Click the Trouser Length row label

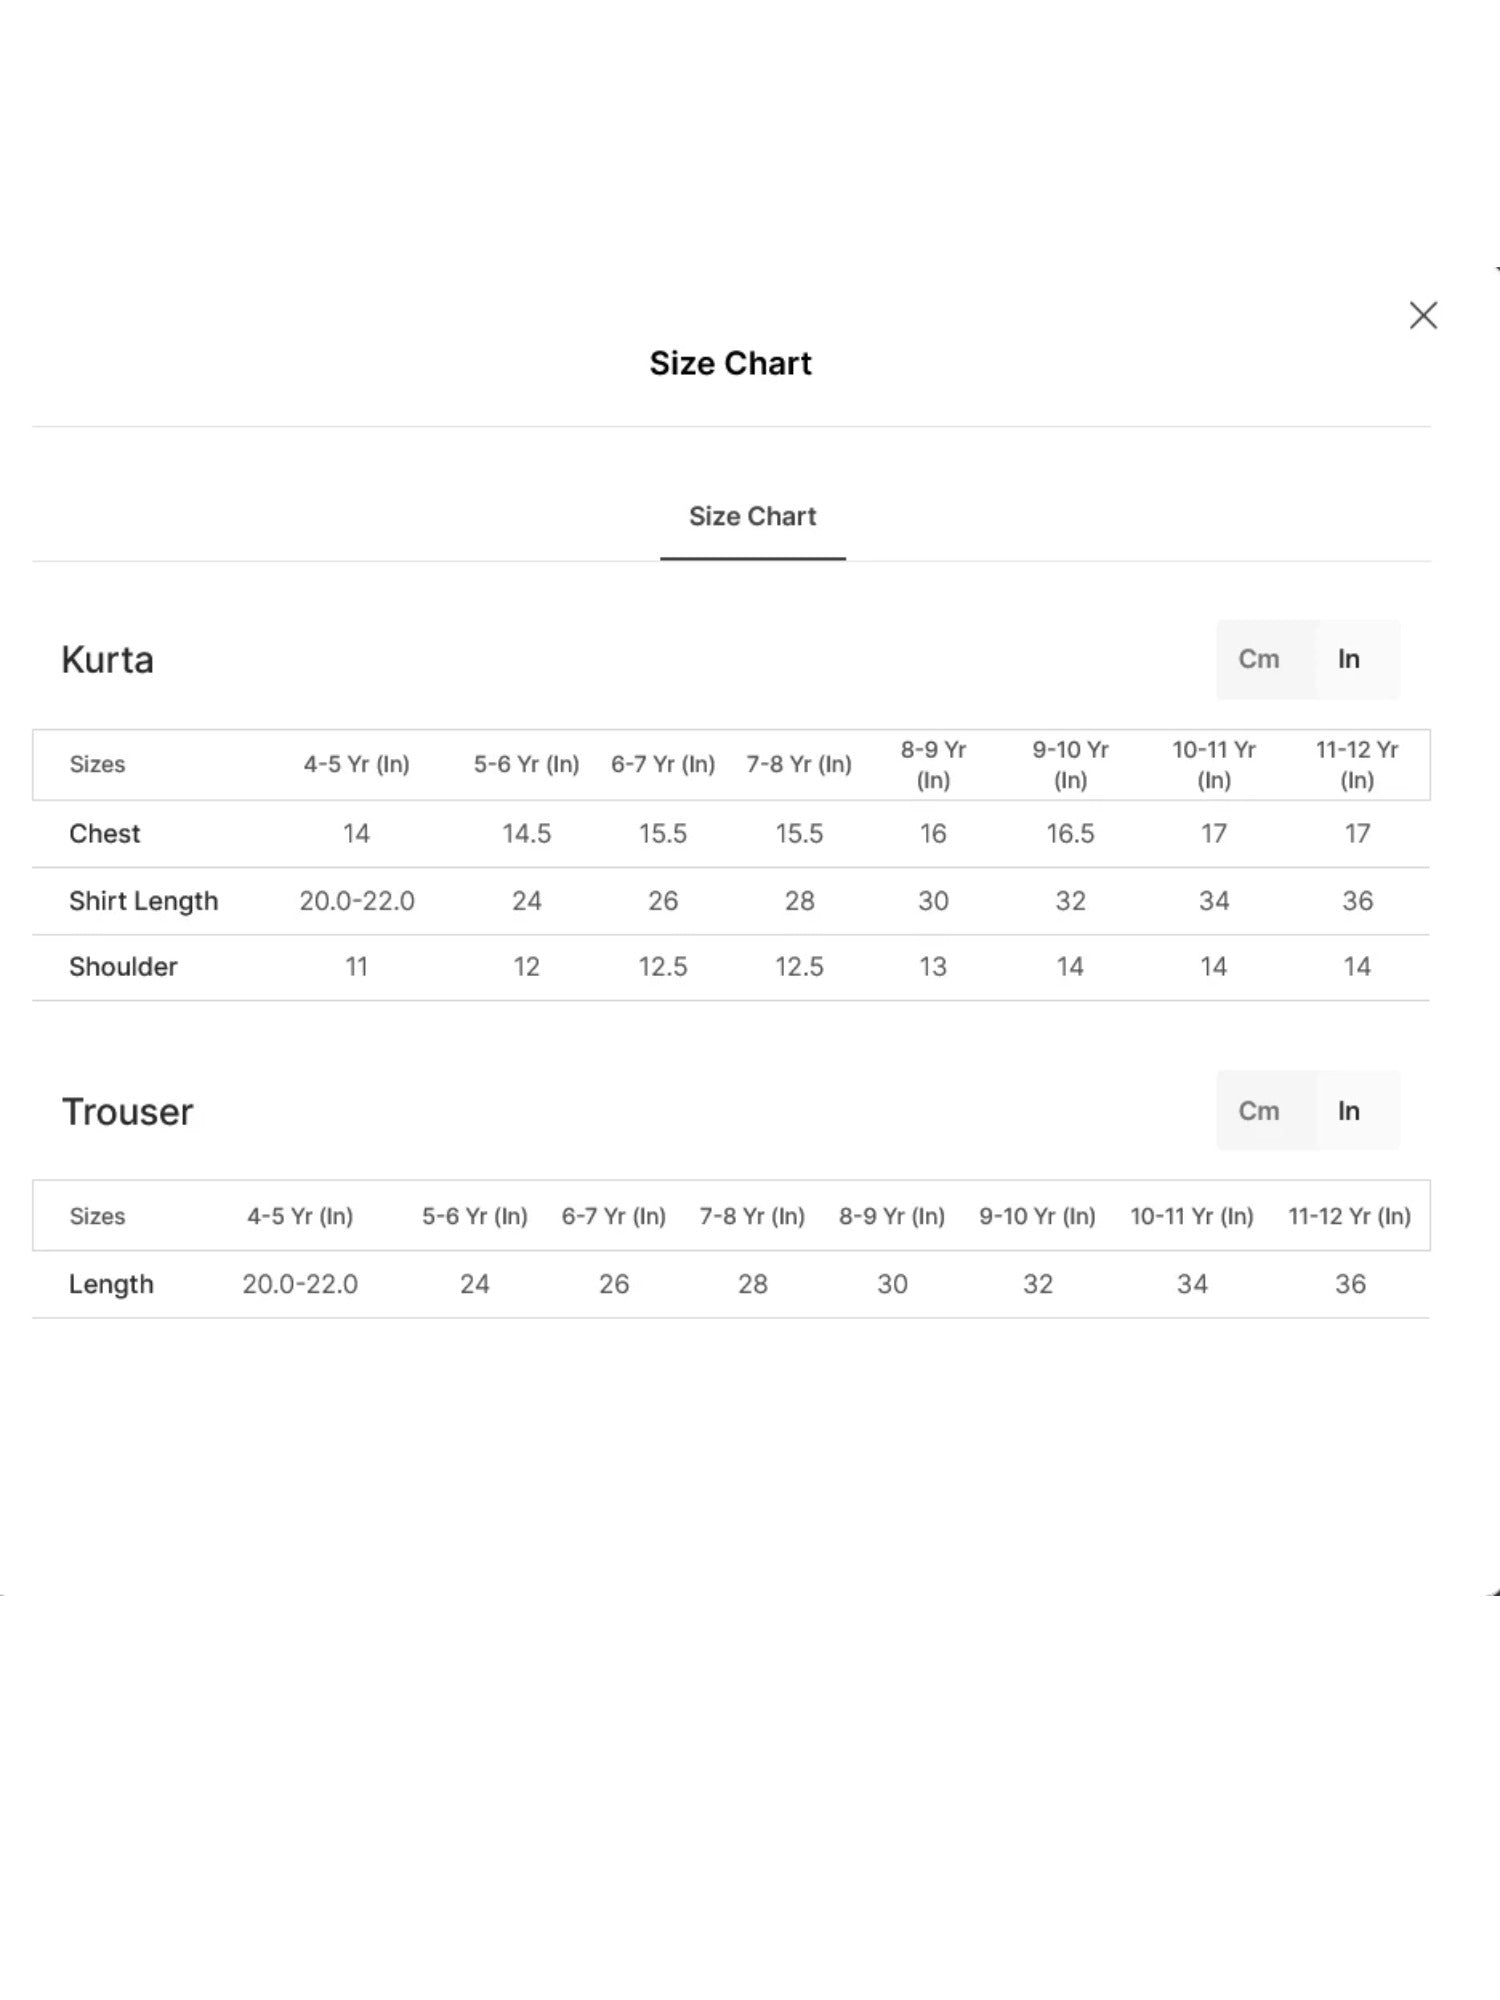pos(111,1284)
